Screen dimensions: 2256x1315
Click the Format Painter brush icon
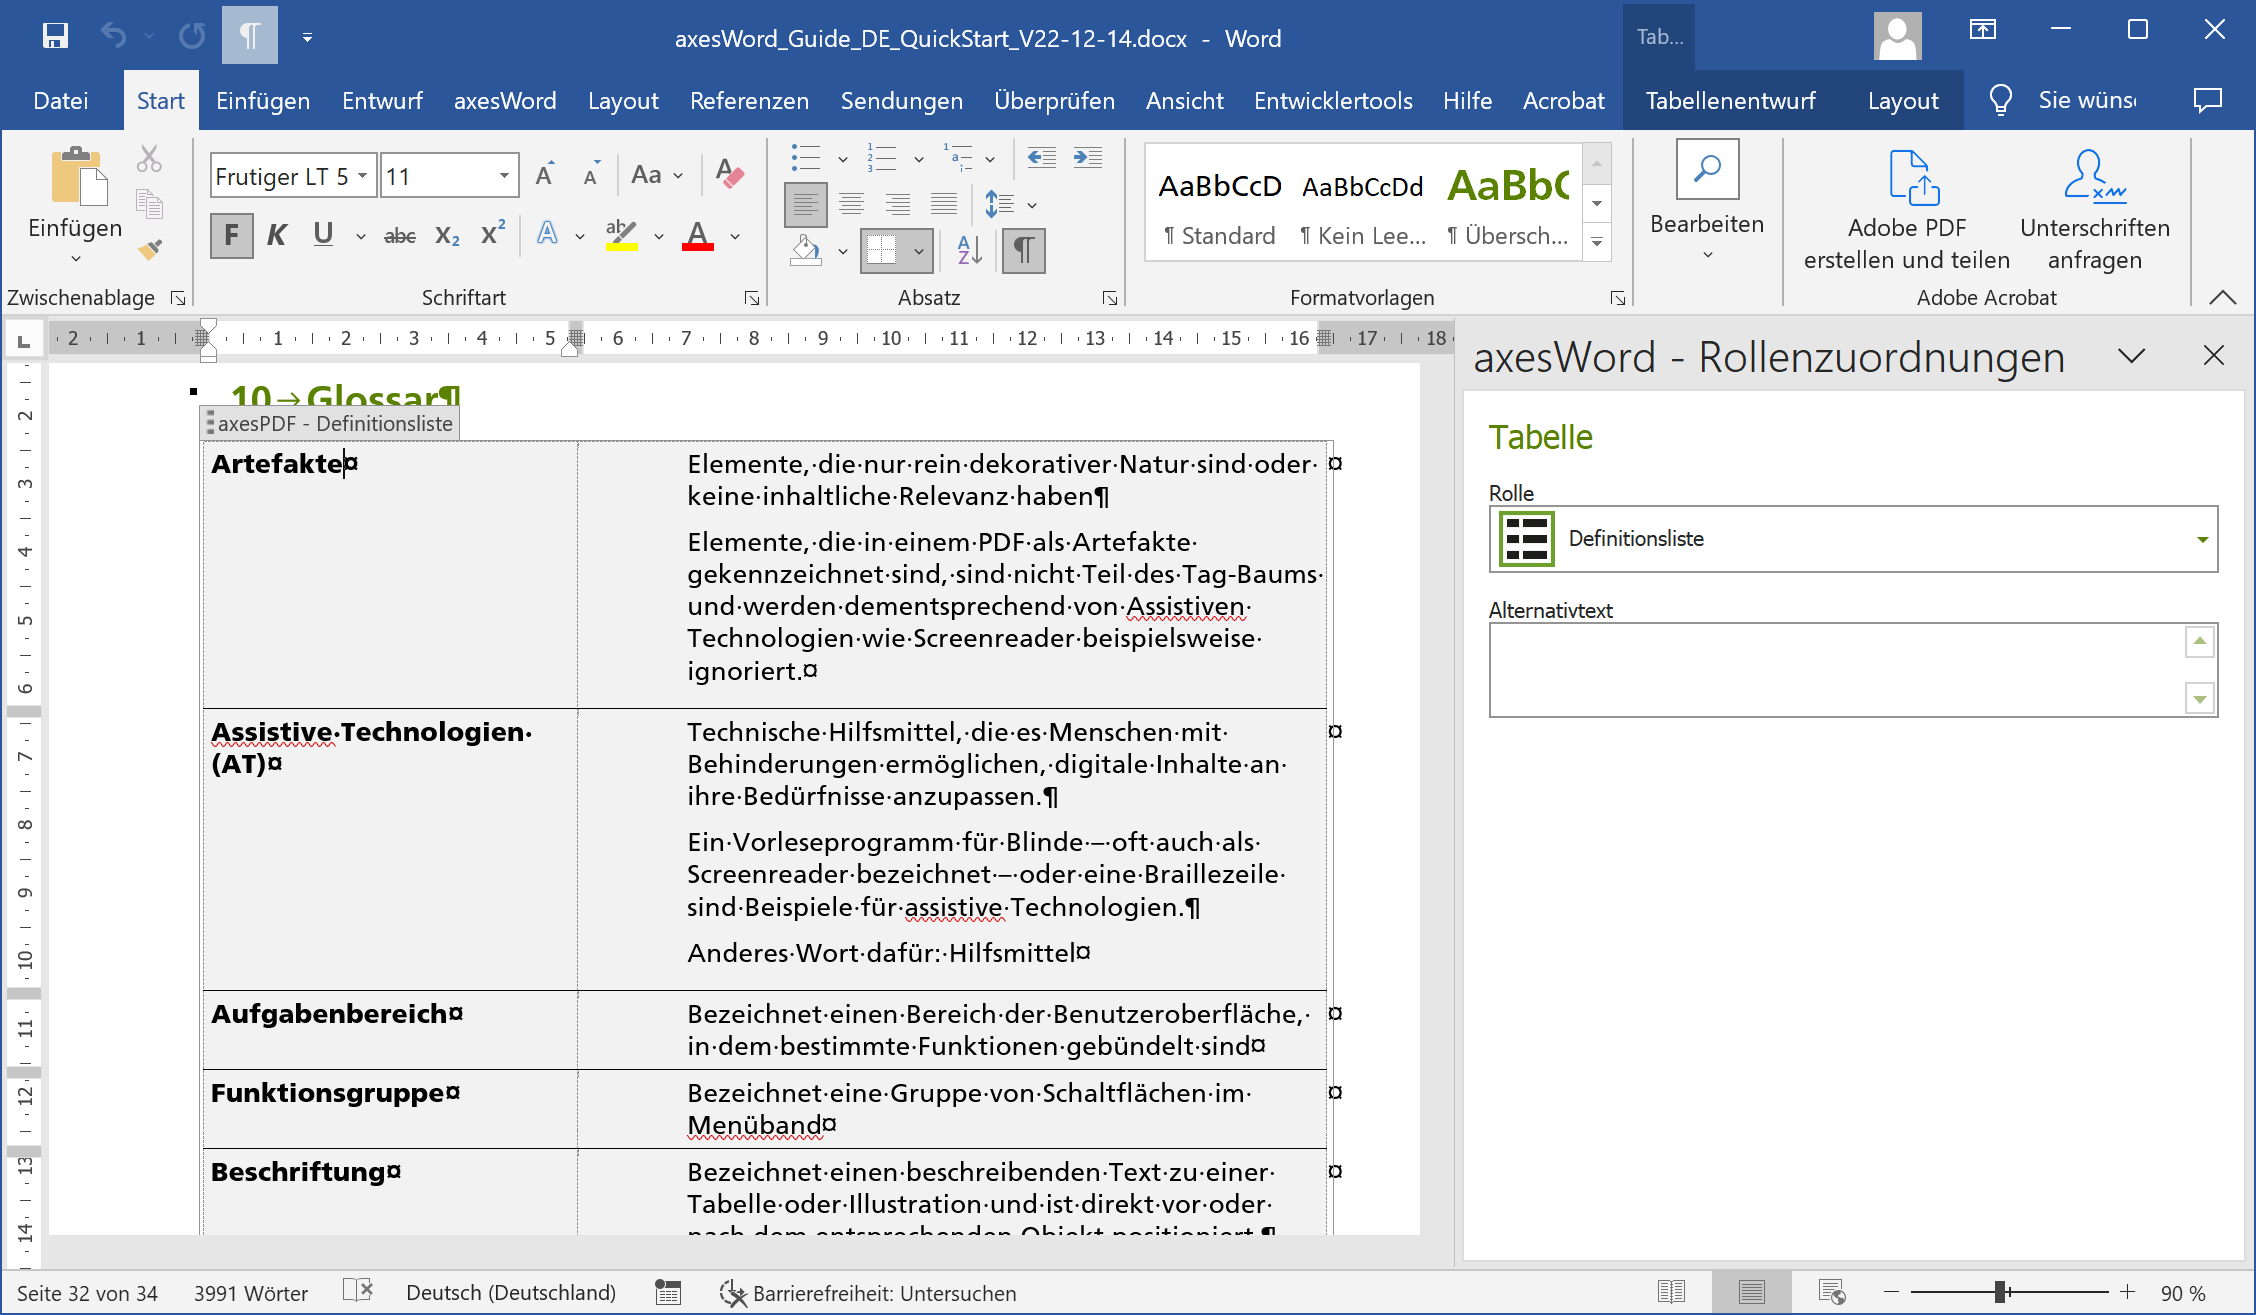(150, 249)
